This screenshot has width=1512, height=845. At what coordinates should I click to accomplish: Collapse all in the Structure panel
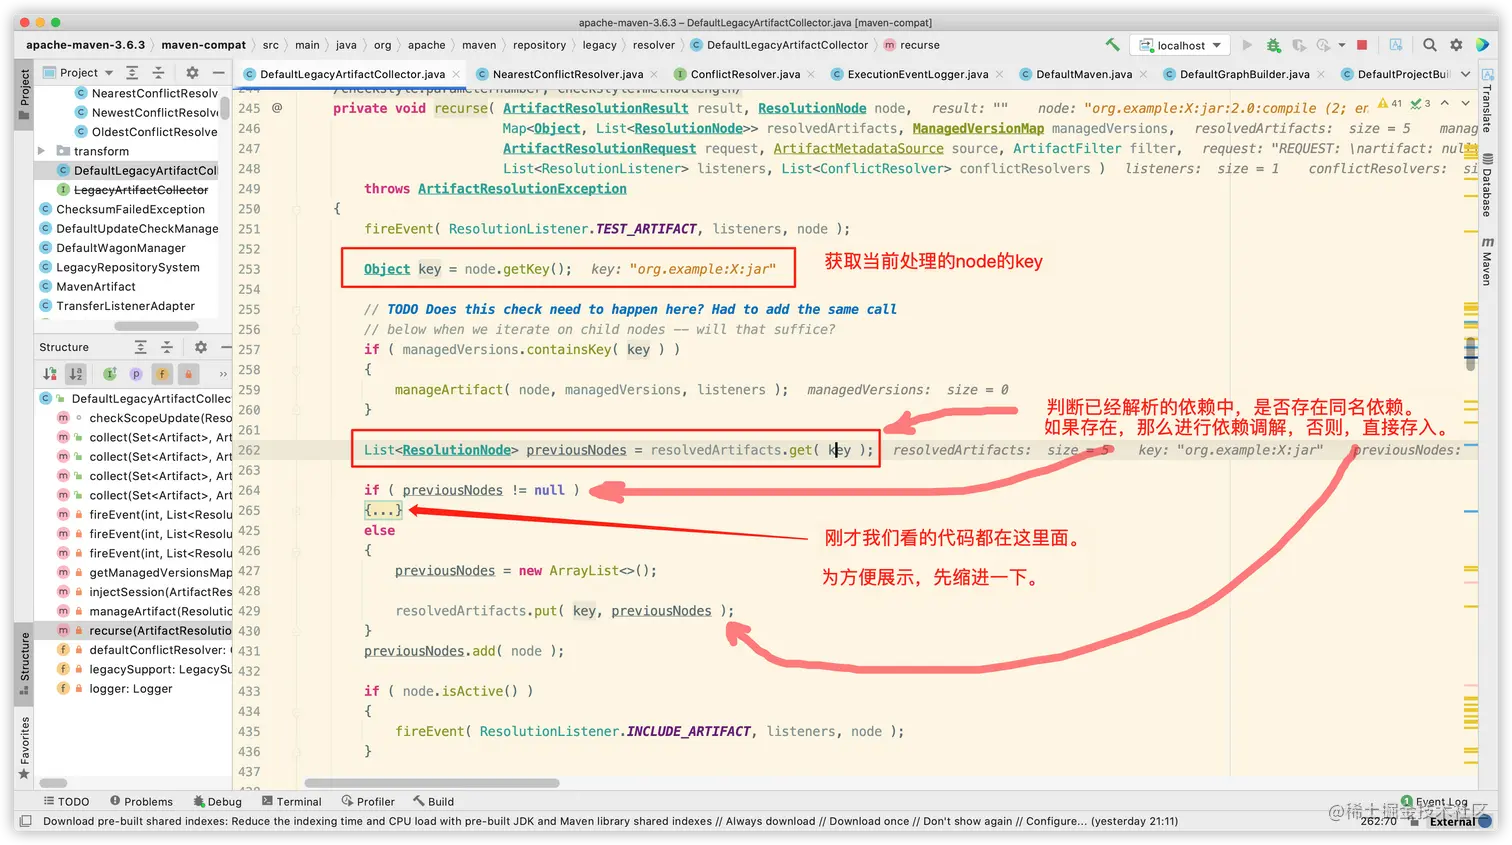(166, 347)
